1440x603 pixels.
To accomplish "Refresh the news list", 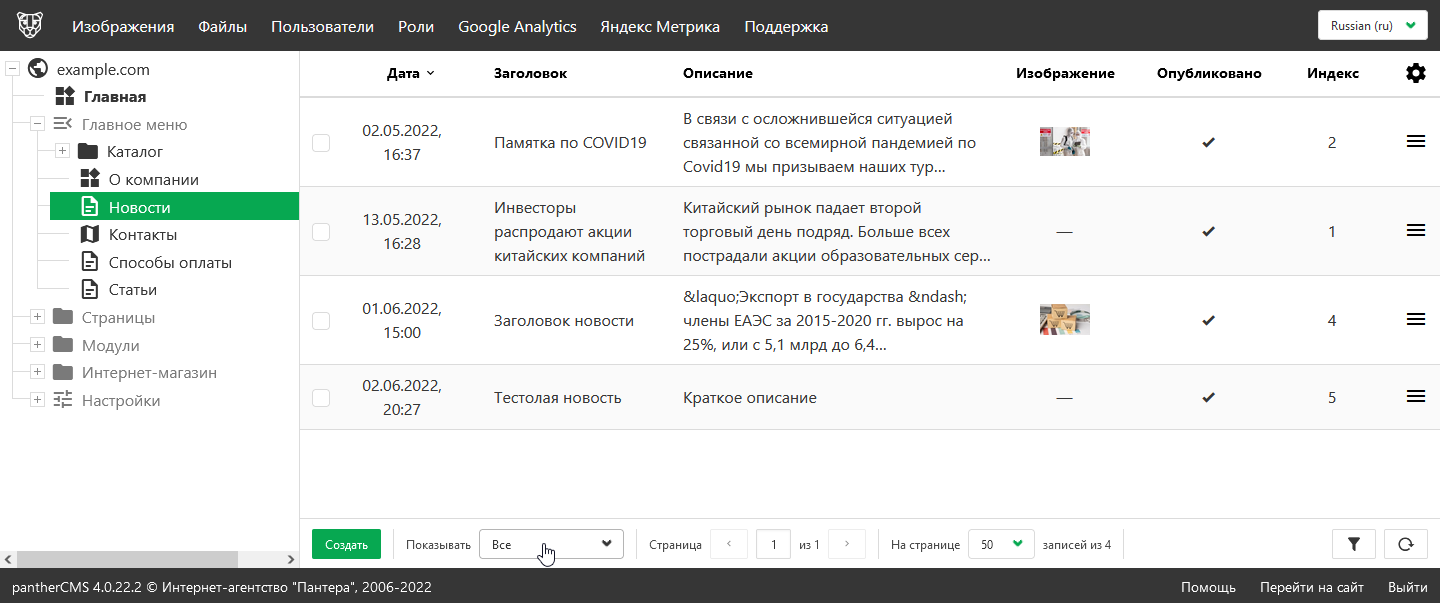I will 1405,544.
